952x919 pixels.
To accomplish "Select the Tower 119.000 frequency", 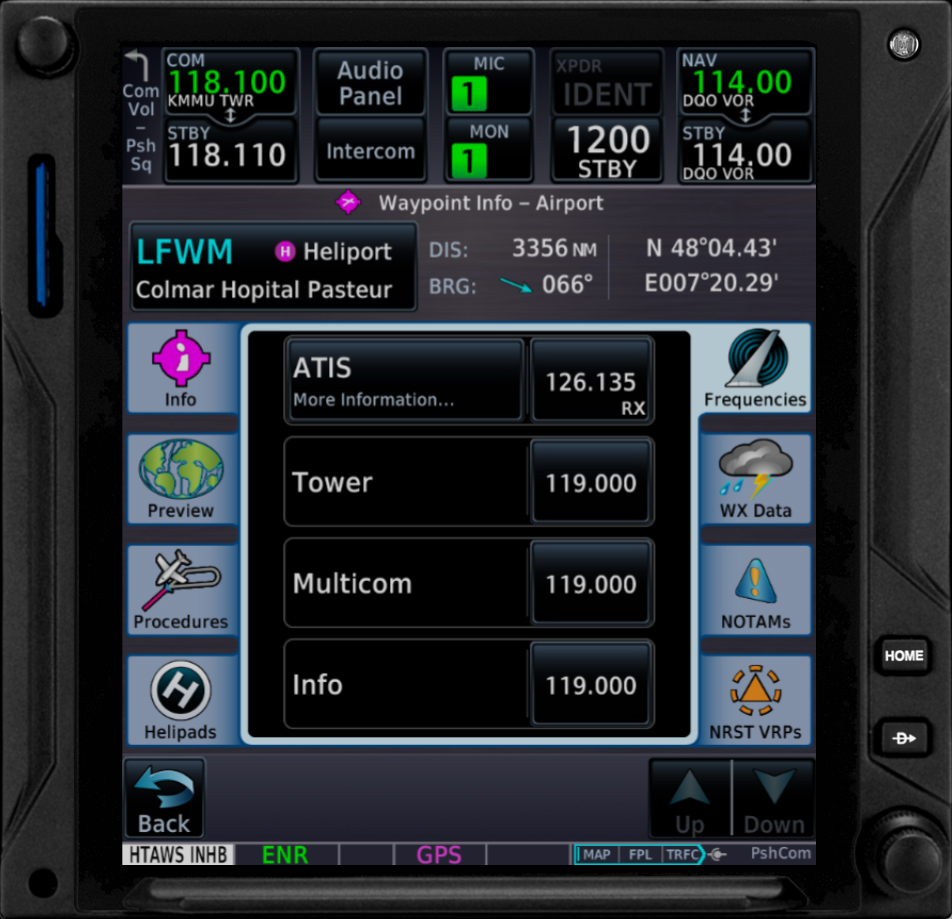I will pos(590,483).
